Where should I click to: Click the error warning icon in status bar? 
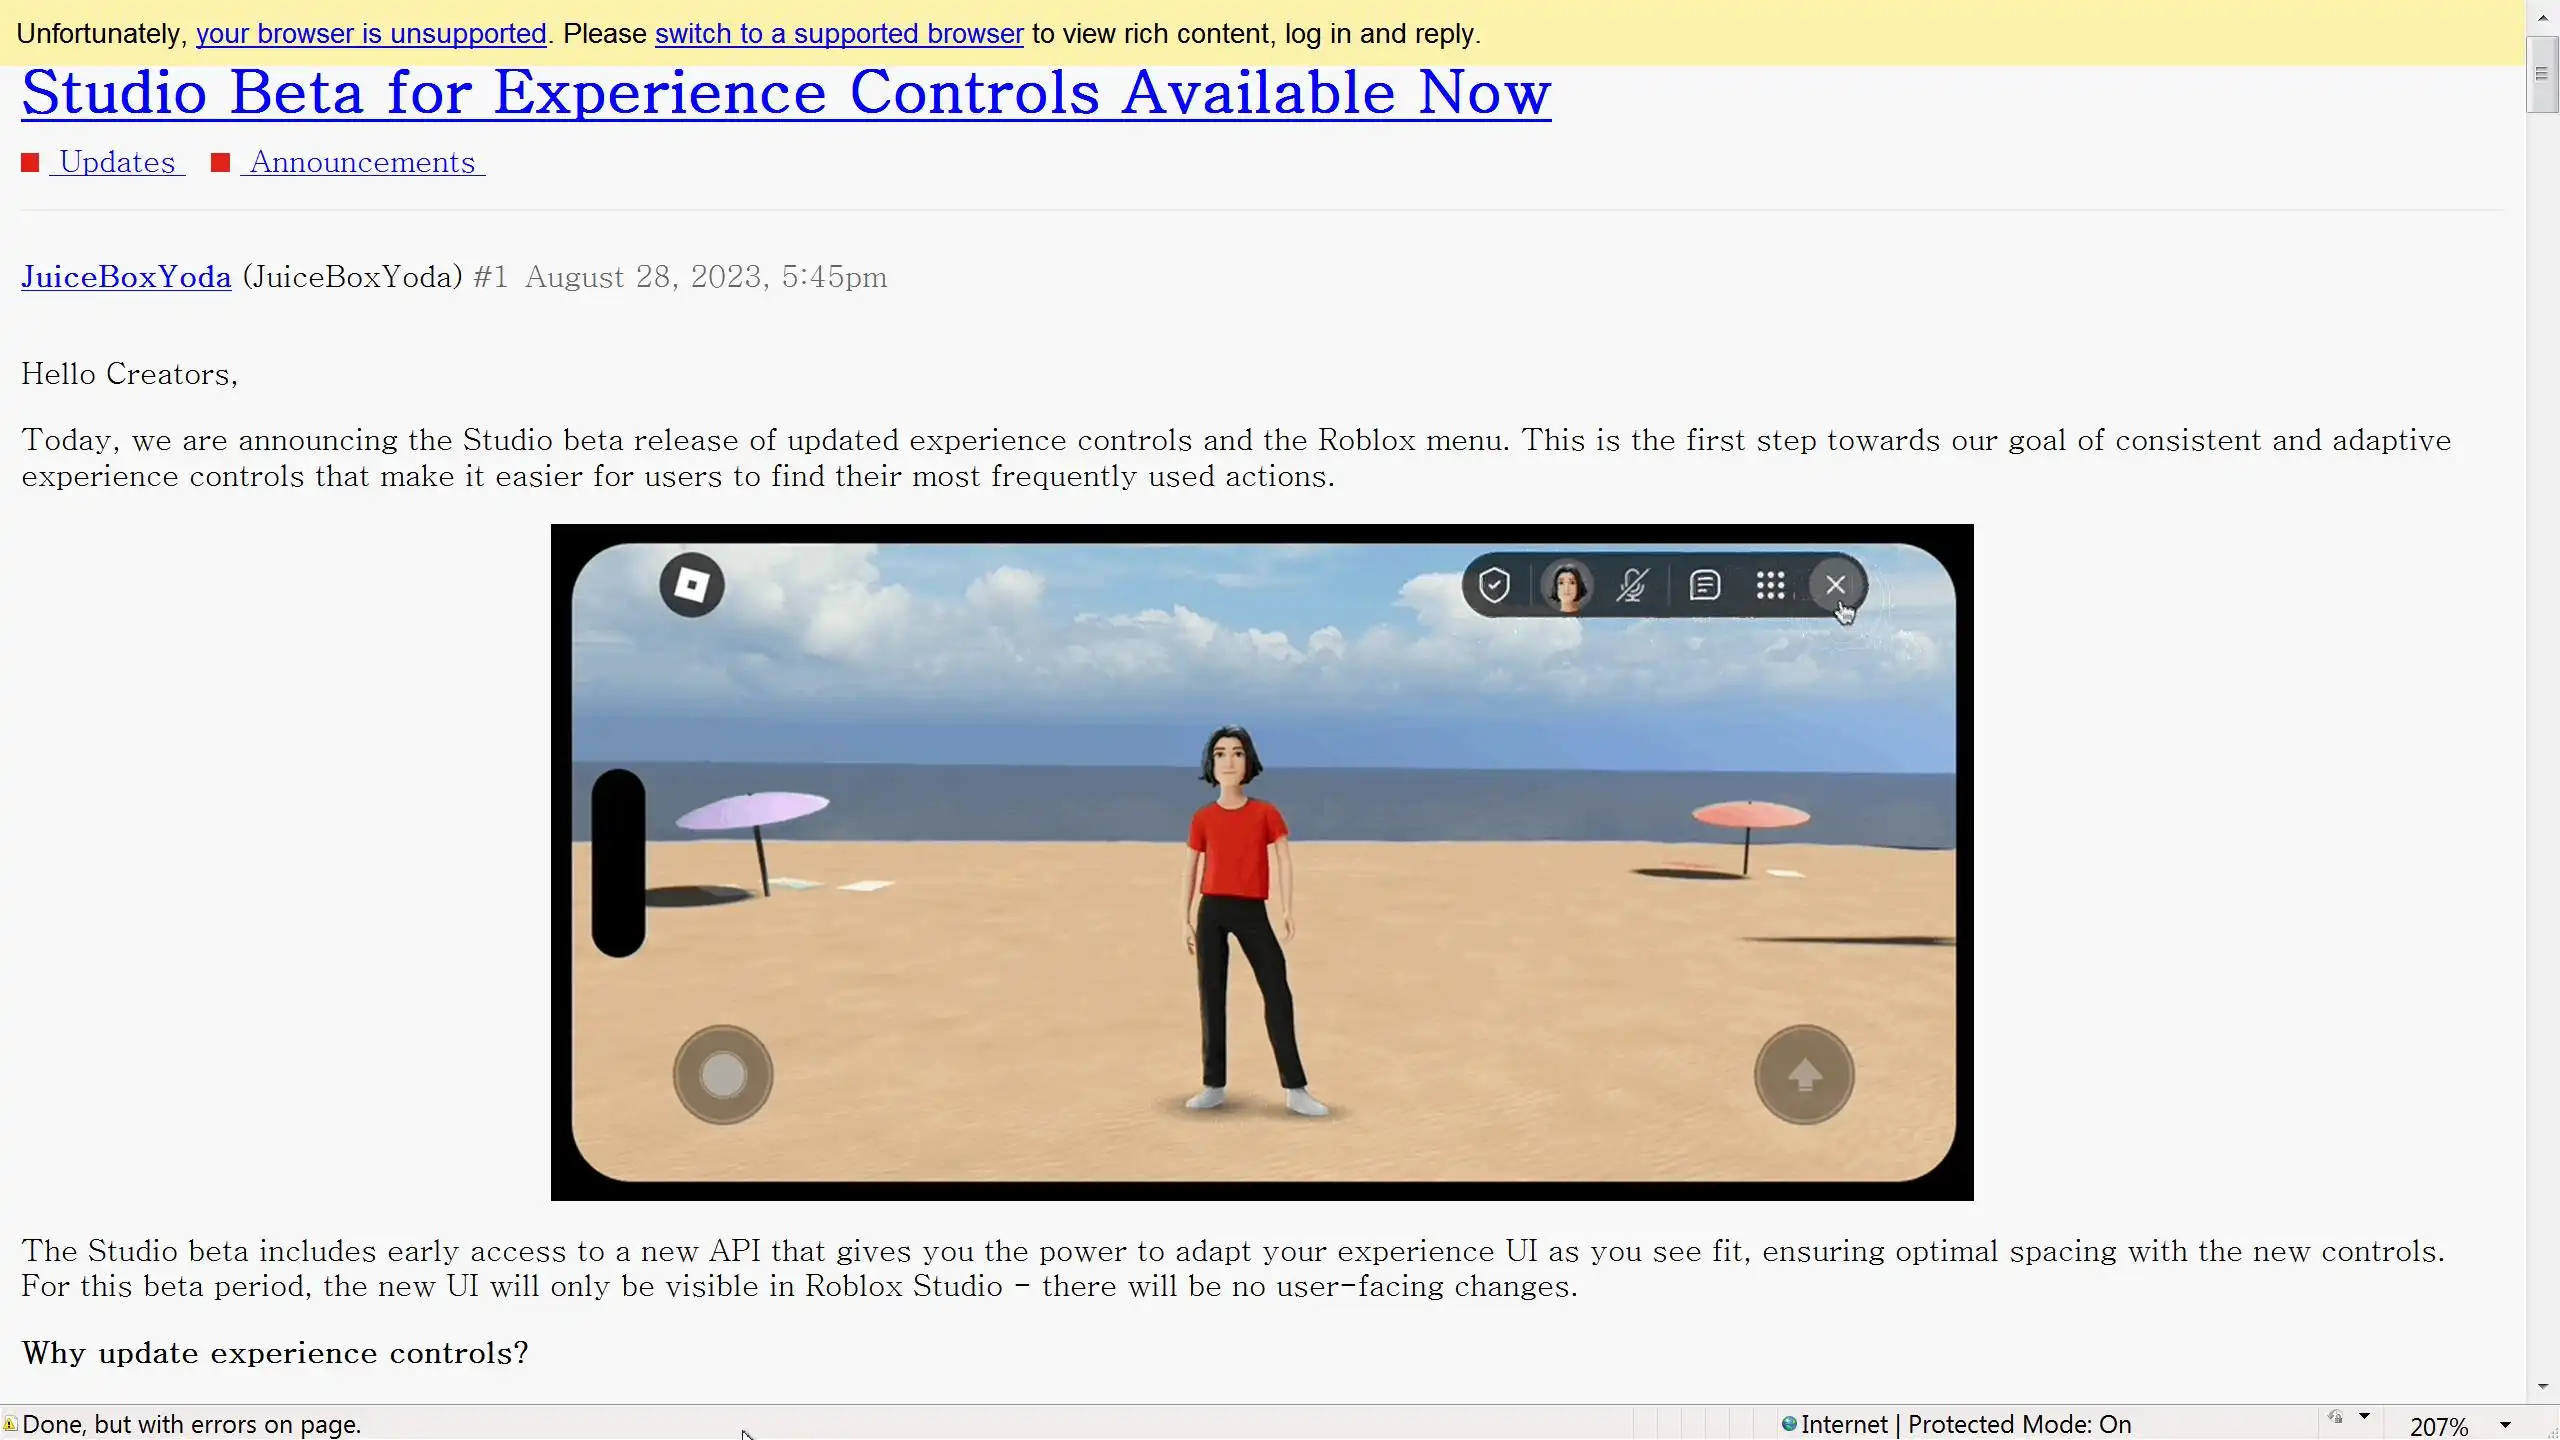tap(10, 1424)
